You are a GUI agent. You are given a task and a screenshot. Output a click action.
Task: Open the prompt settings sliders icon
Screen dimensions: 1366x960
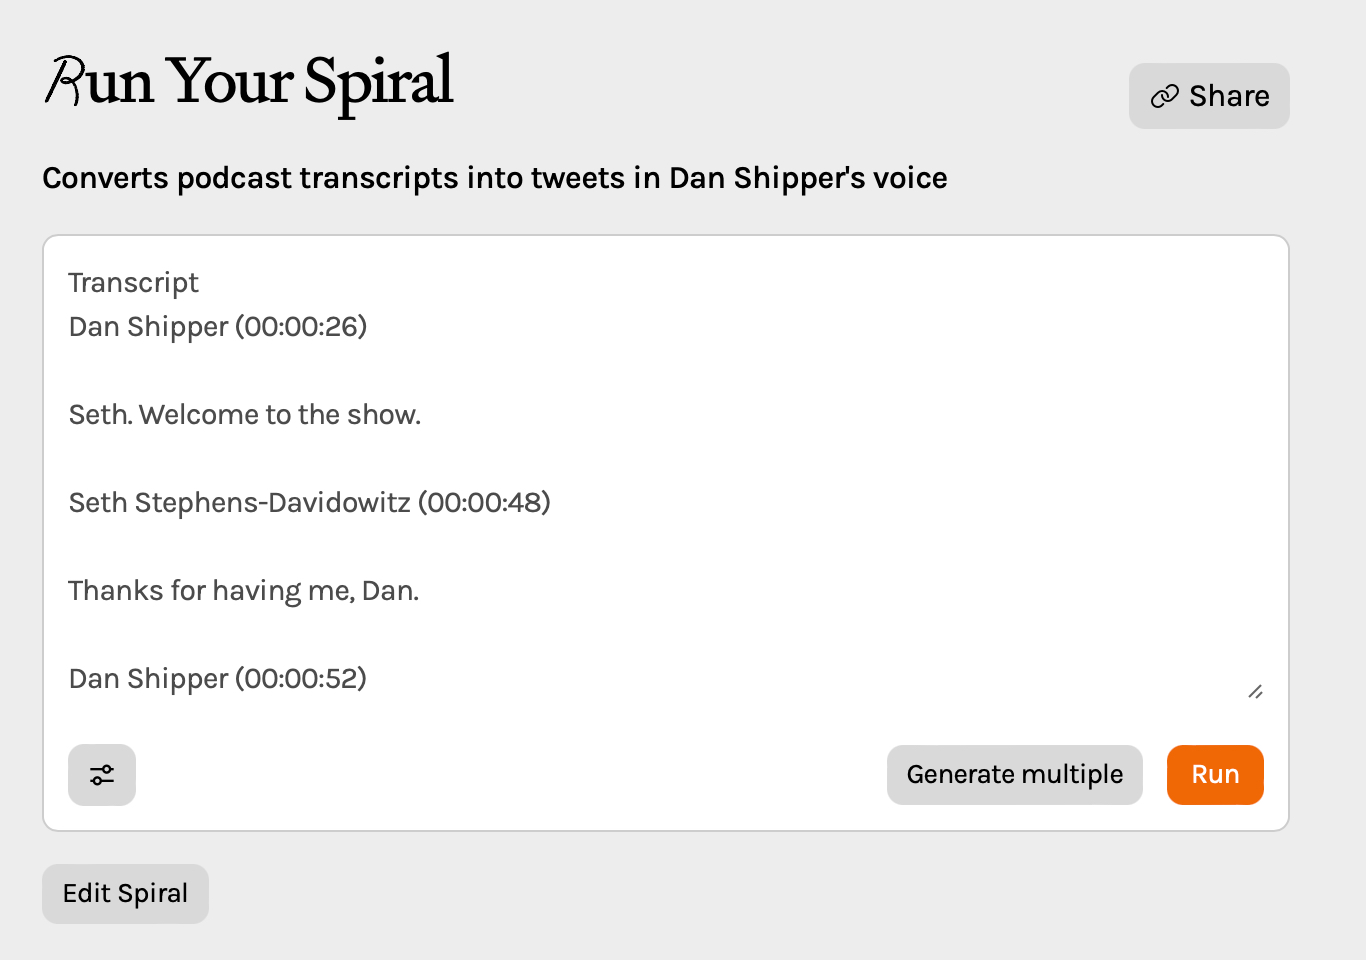pyautogui.click(x=102, y=775)
